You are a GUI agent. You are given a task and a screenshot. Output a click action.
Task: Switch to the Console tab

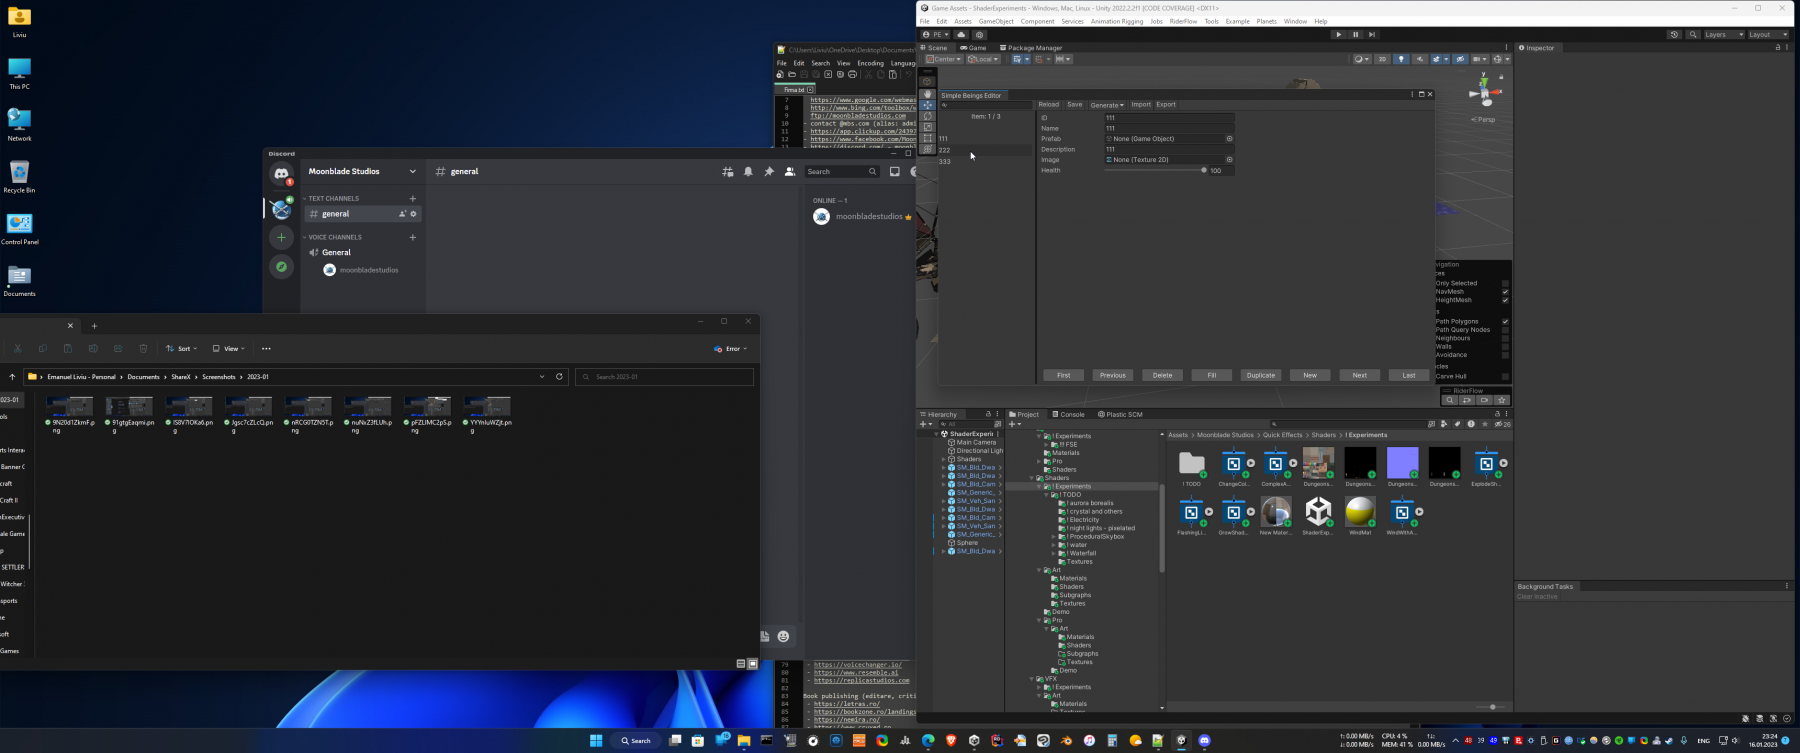(x=1068, y=414)
